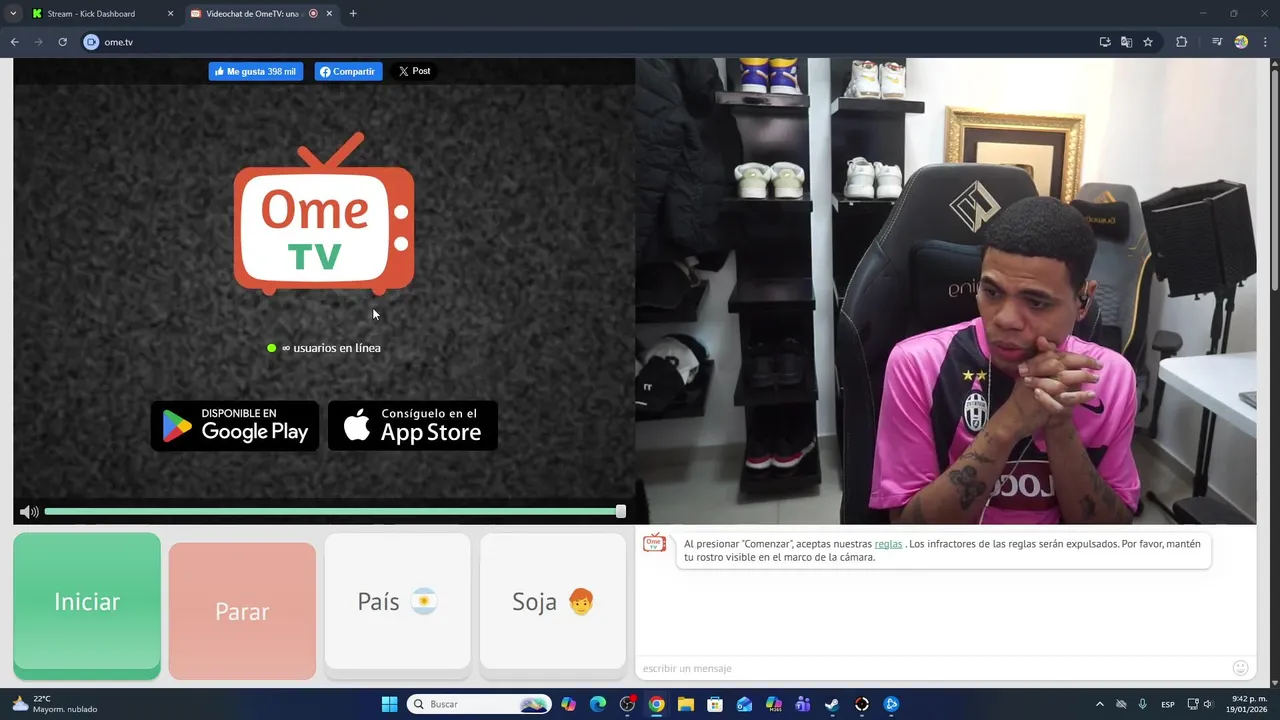Viewport: 1280px width, 720px height.
Task: Open the País country selector
Action: tap(397, 601)
